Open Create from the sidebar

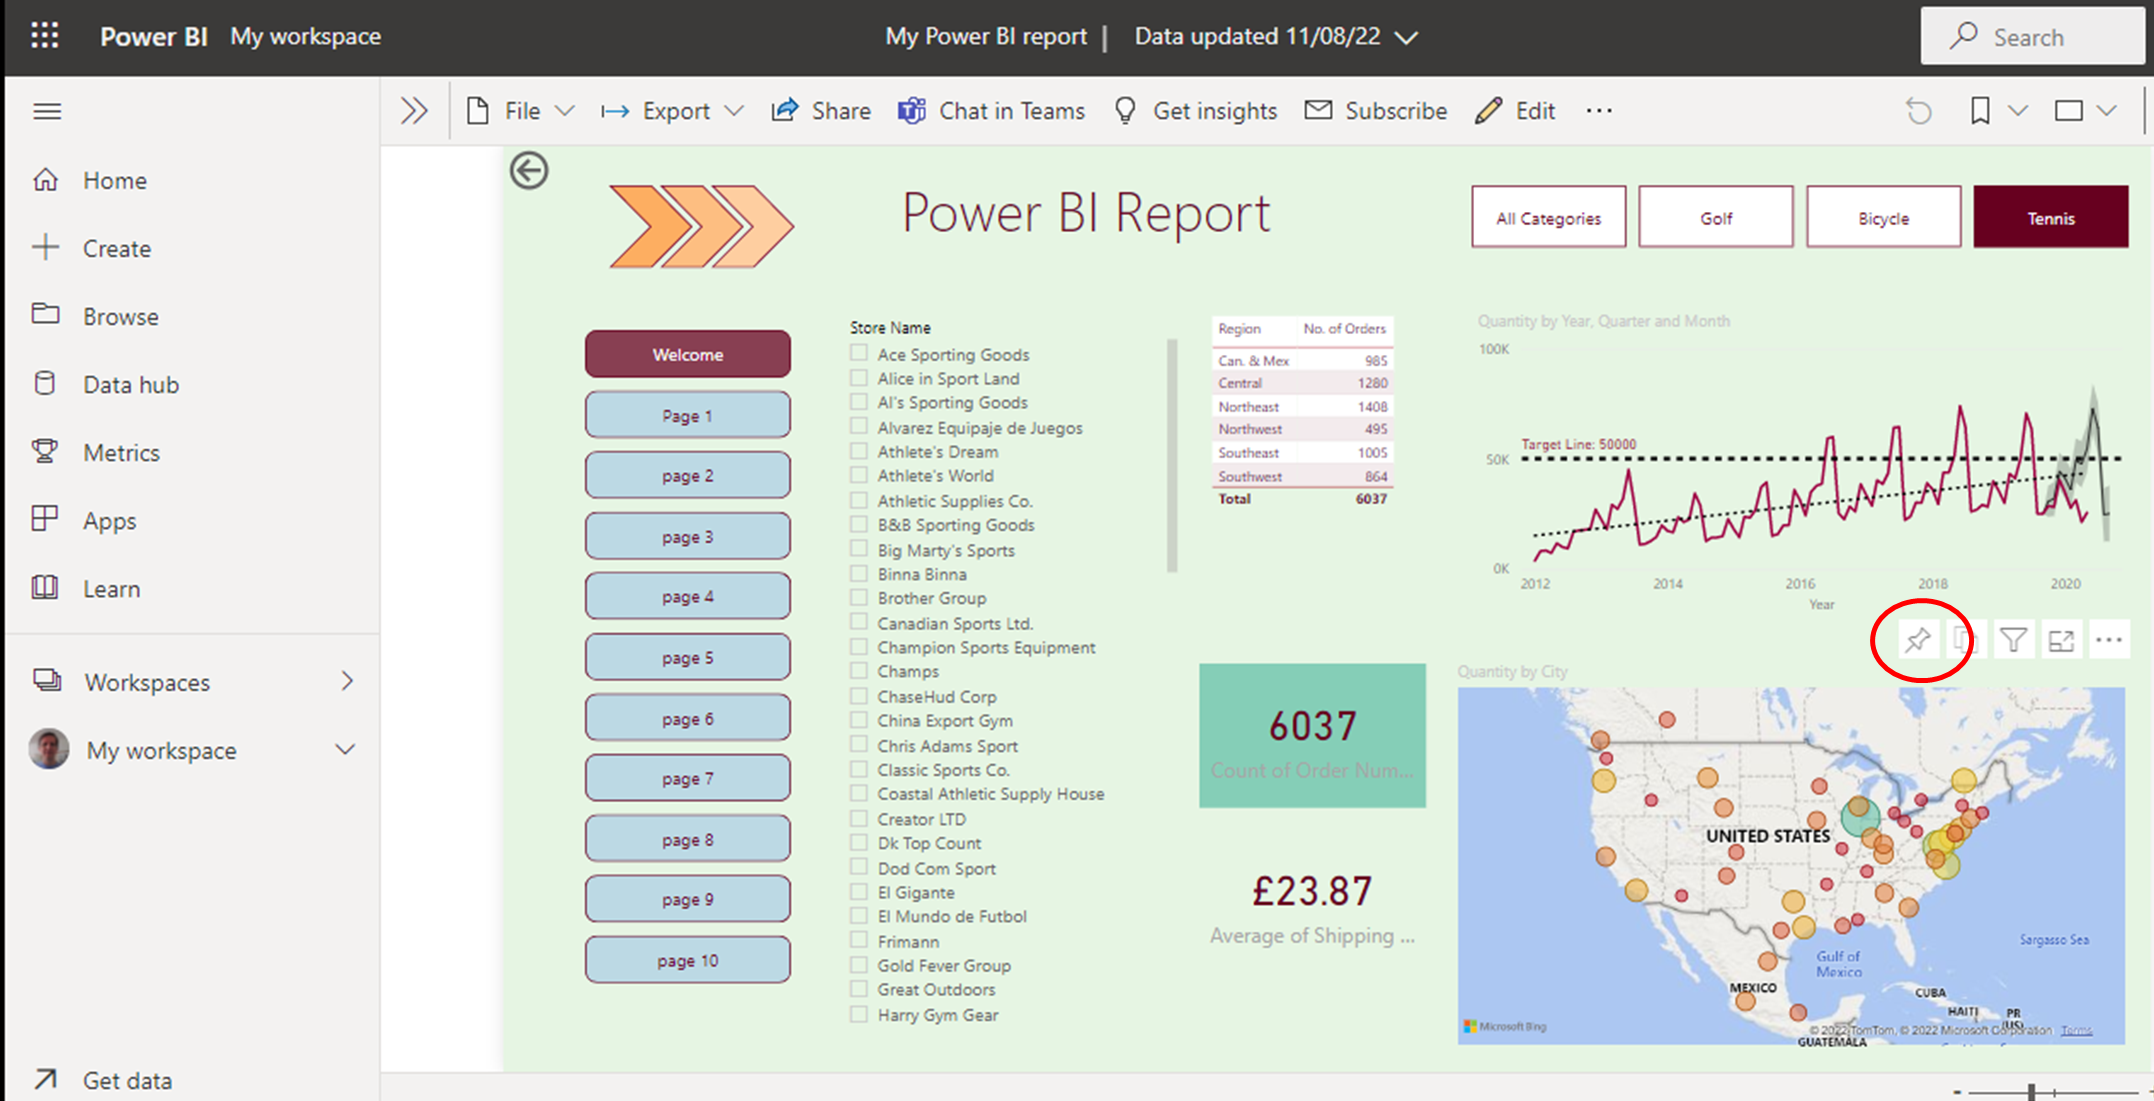coord(117,248)
